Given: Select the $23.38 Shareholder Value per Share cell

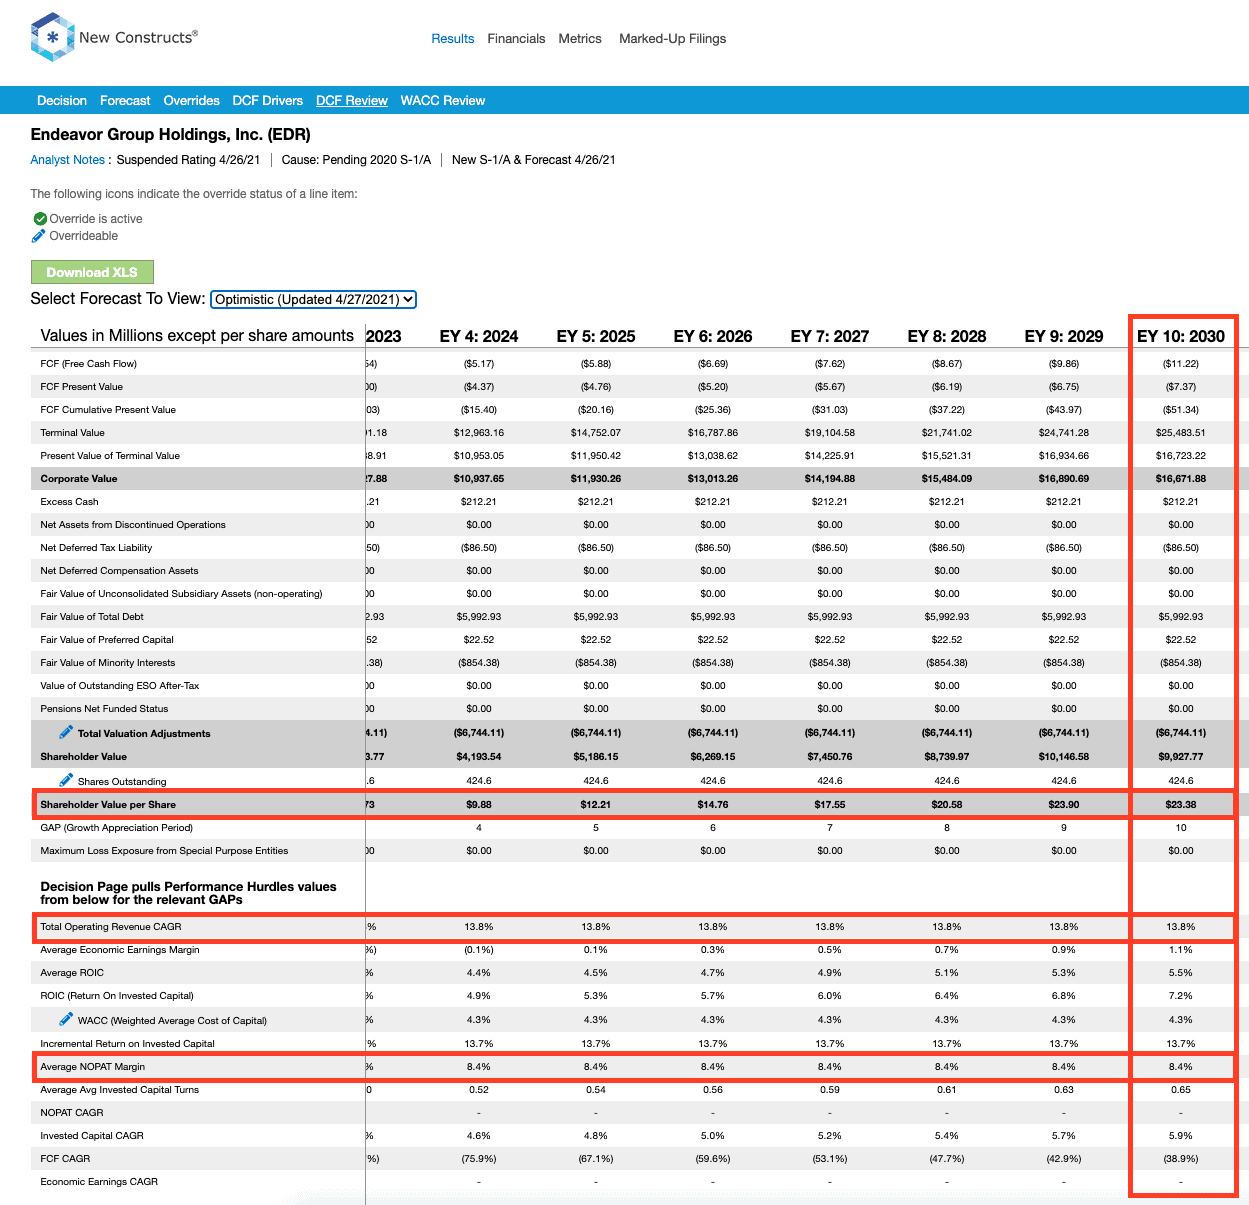Looking at the screenshot, I should 1181,804.
